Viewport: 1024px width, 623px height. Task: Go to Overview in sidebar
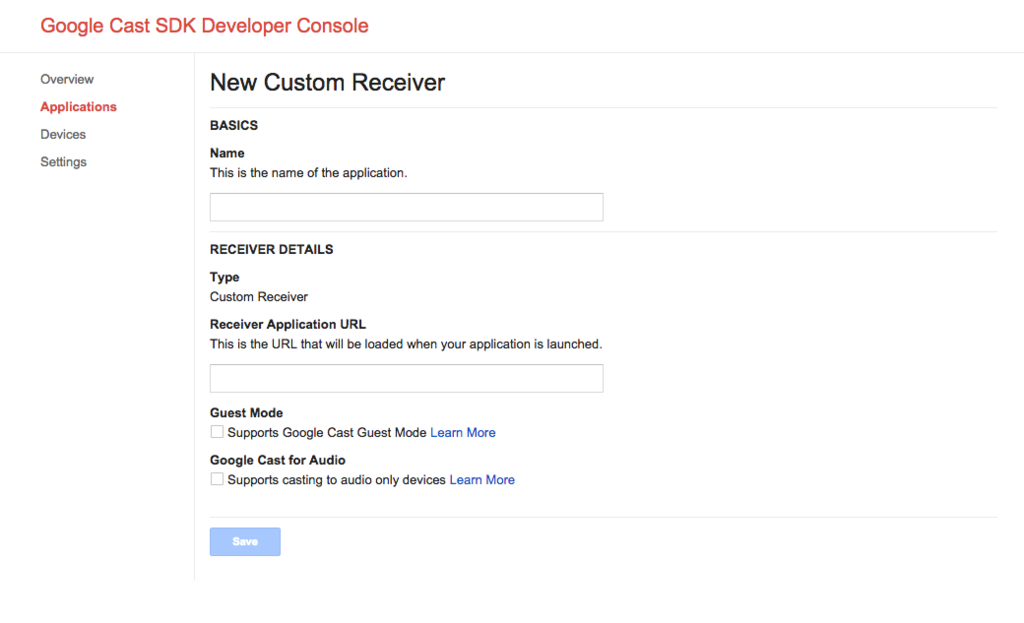(x=67, y=79)
